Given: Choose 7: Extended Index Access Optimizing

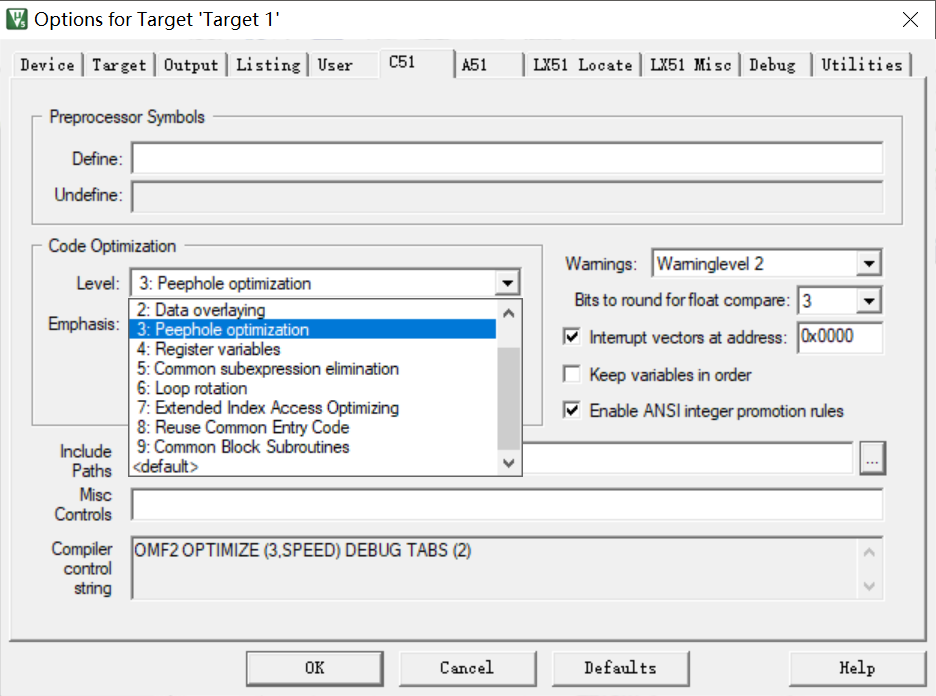Looking at the screenshot, I should click(313, 408).
